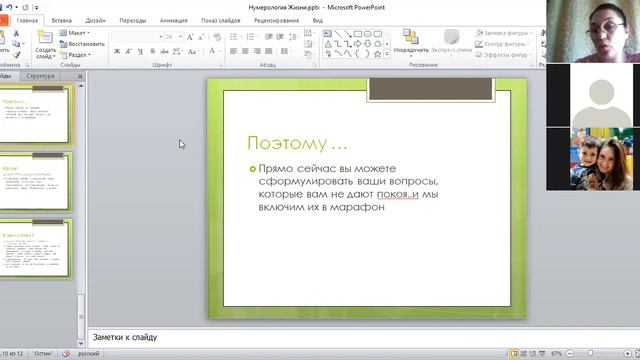Image resolution: width=640 pixels, height=360 pixels.
Task: Open the Переходы tab
Action: [x=133, y=20]
